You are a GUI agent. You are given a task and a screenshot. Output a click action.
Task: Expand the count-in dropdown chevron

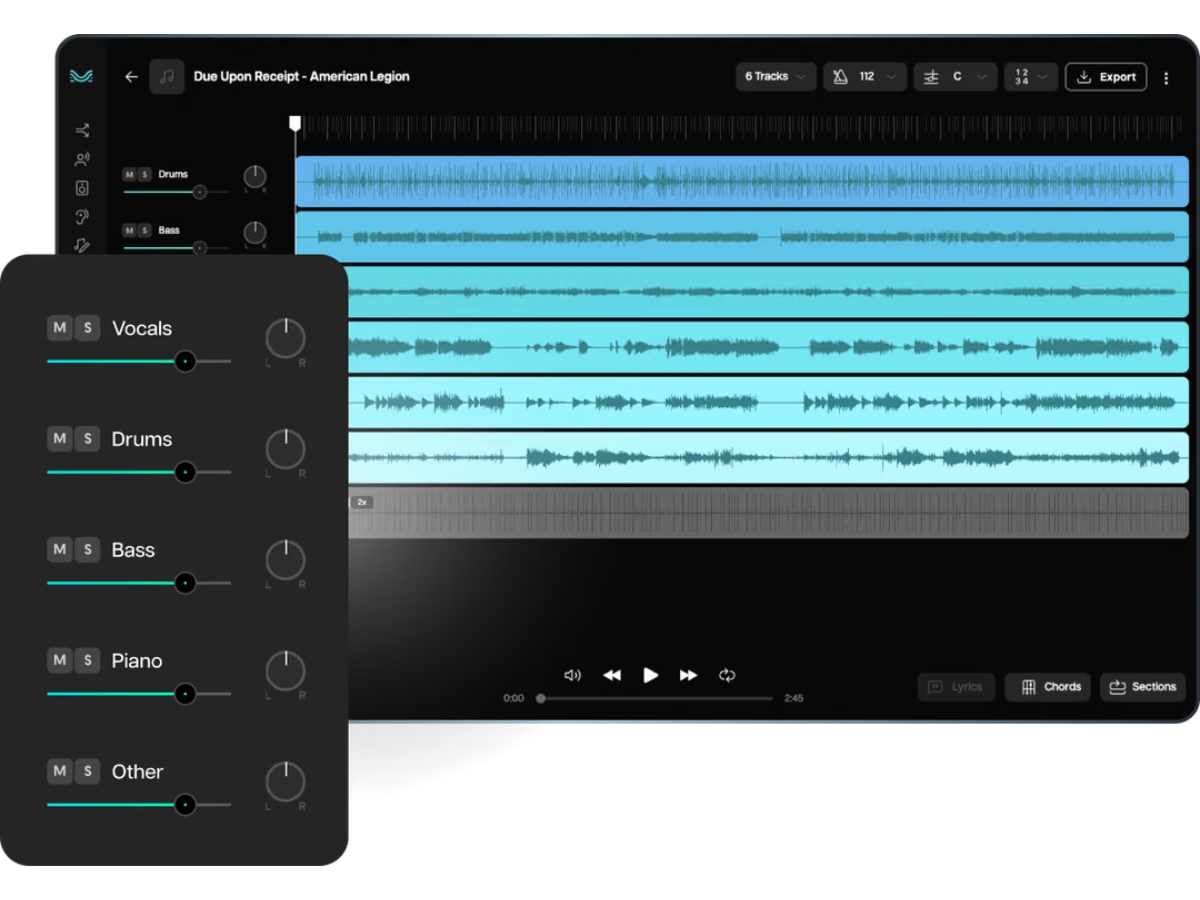coord(1044,77)
